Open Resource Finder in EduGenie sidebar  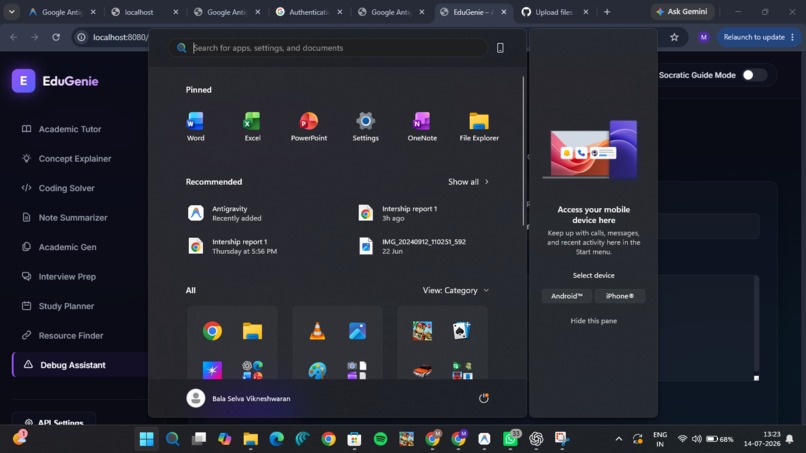point(70,335)
